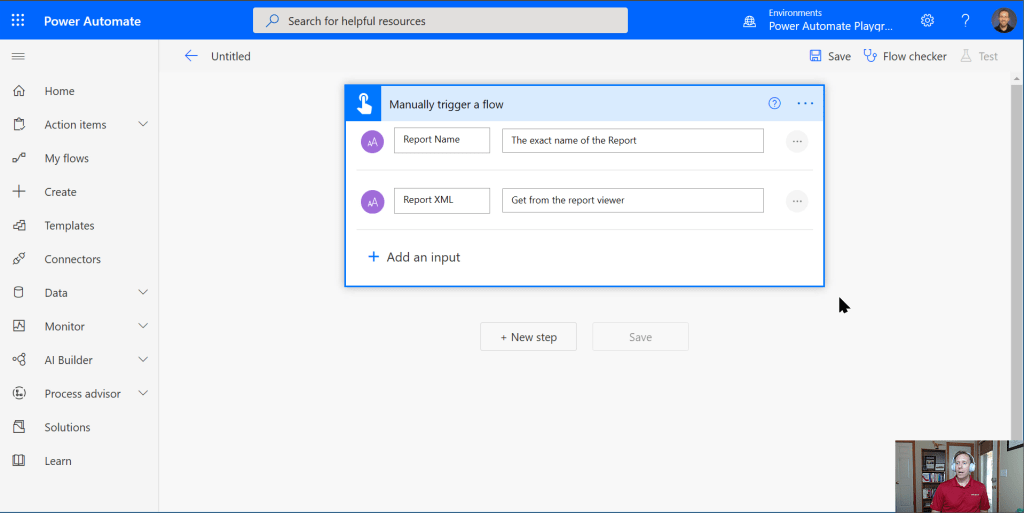Screen dimensions: 1024x513
Task: Click the Flow checker label in header
Action: point(914,56)
